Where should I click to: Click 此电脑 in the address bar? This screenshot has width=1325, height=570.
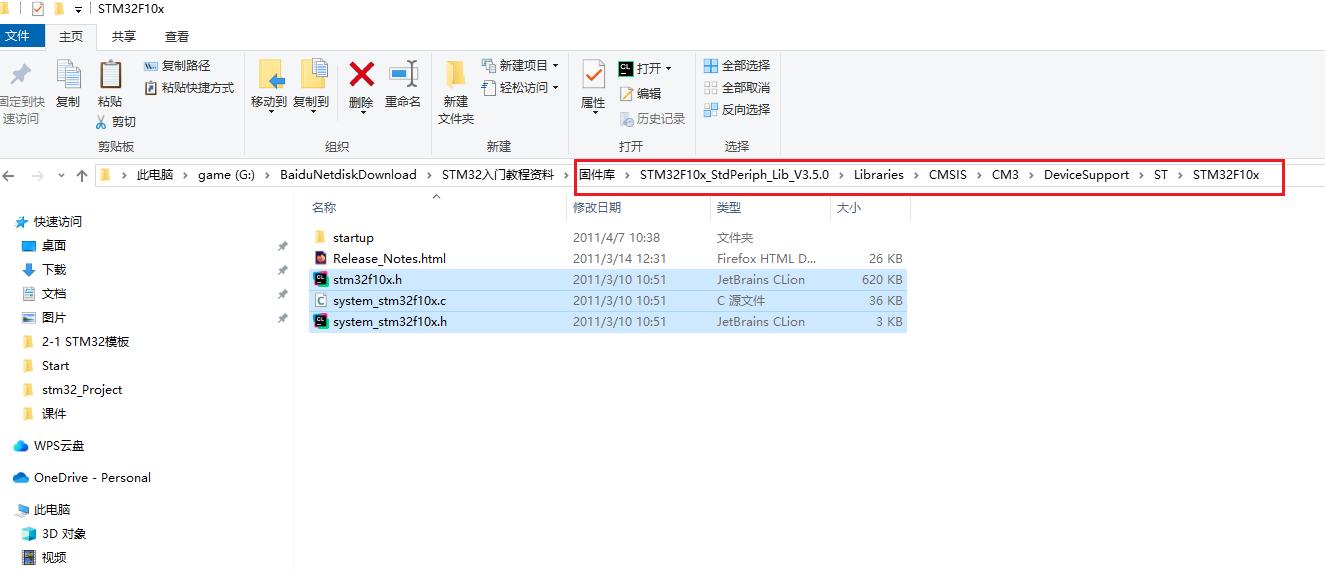click(x=155, y=175)
